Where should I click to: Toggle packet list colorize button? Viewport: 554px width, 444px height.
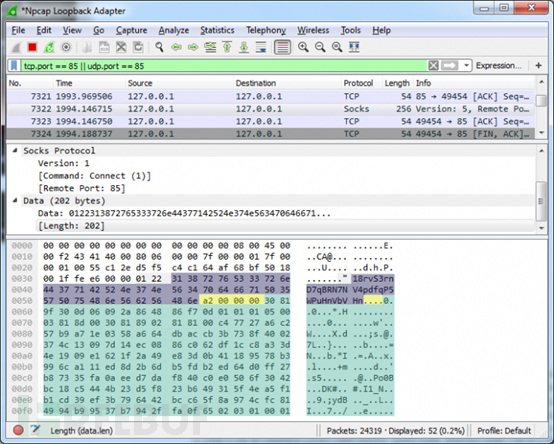point(283,47)
